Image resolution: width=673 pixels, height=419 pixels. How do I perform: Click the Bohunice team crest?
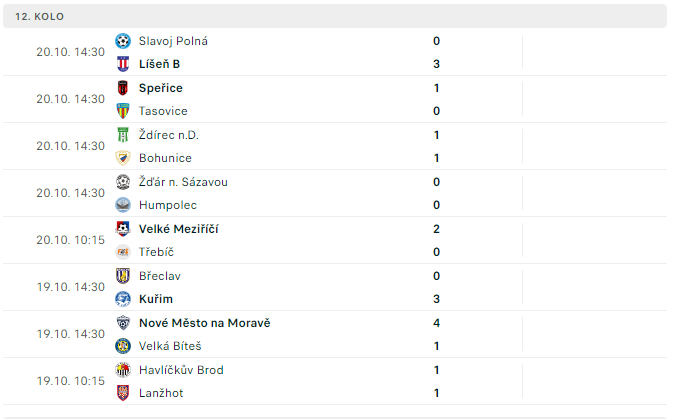coord(123,158)
